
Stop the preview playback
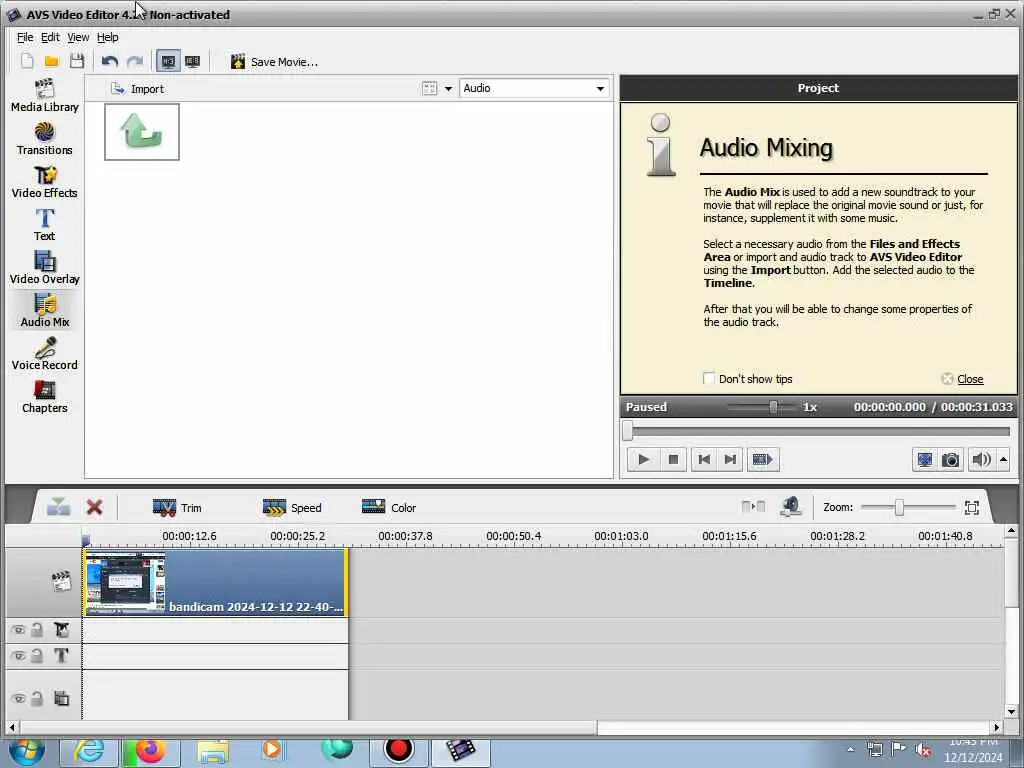coord(673,460)
